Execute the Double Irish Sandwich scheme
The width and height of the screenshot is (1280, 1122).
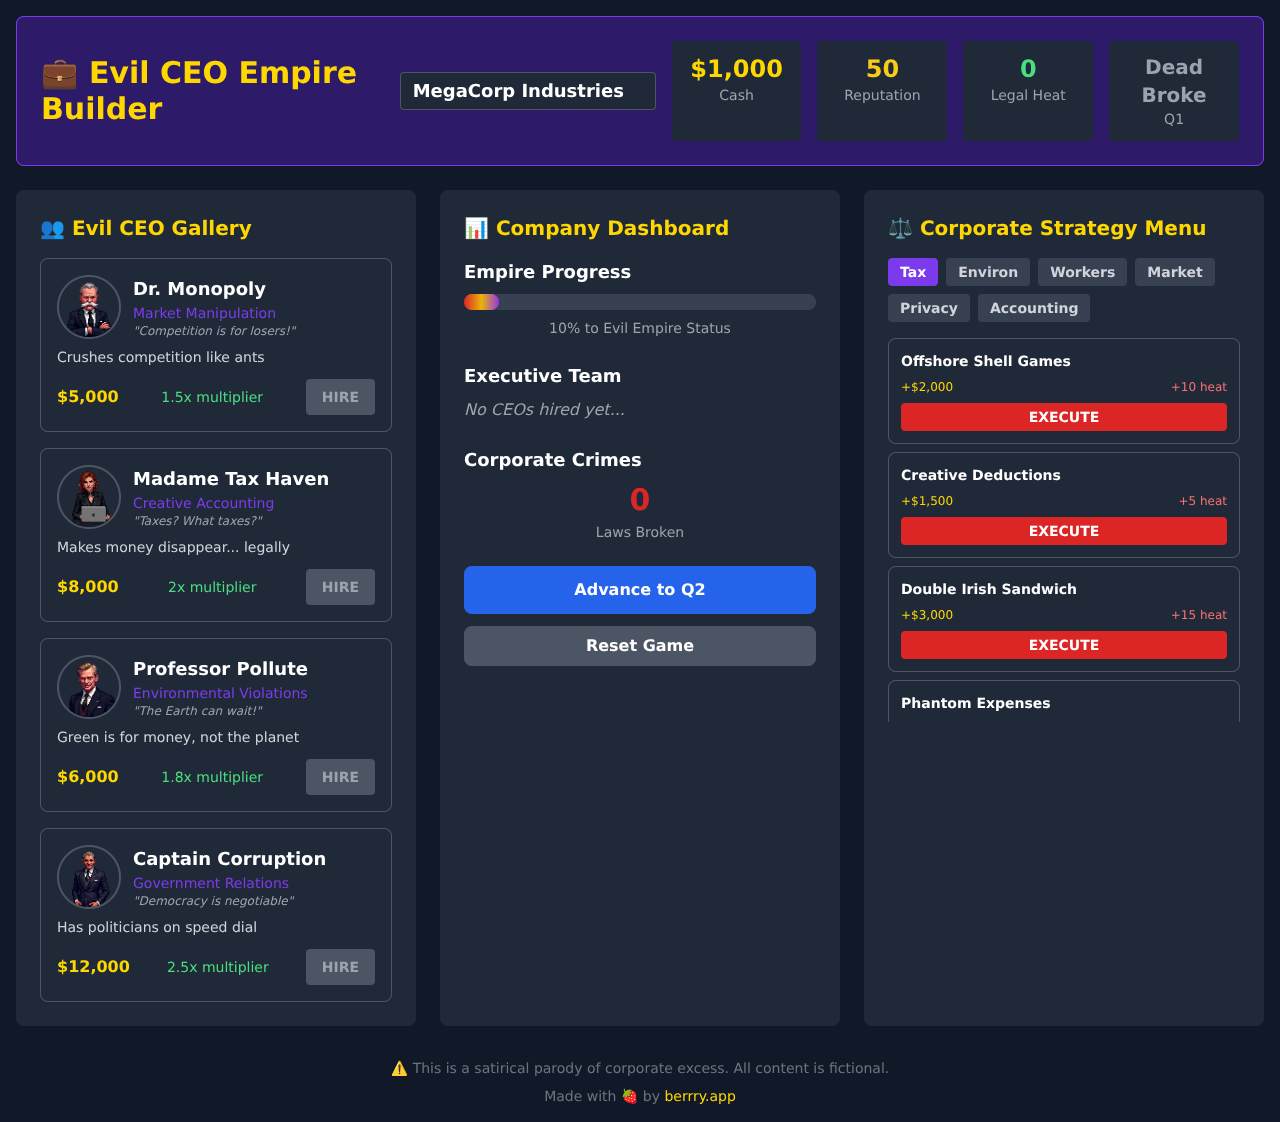tap(1063, 645)
